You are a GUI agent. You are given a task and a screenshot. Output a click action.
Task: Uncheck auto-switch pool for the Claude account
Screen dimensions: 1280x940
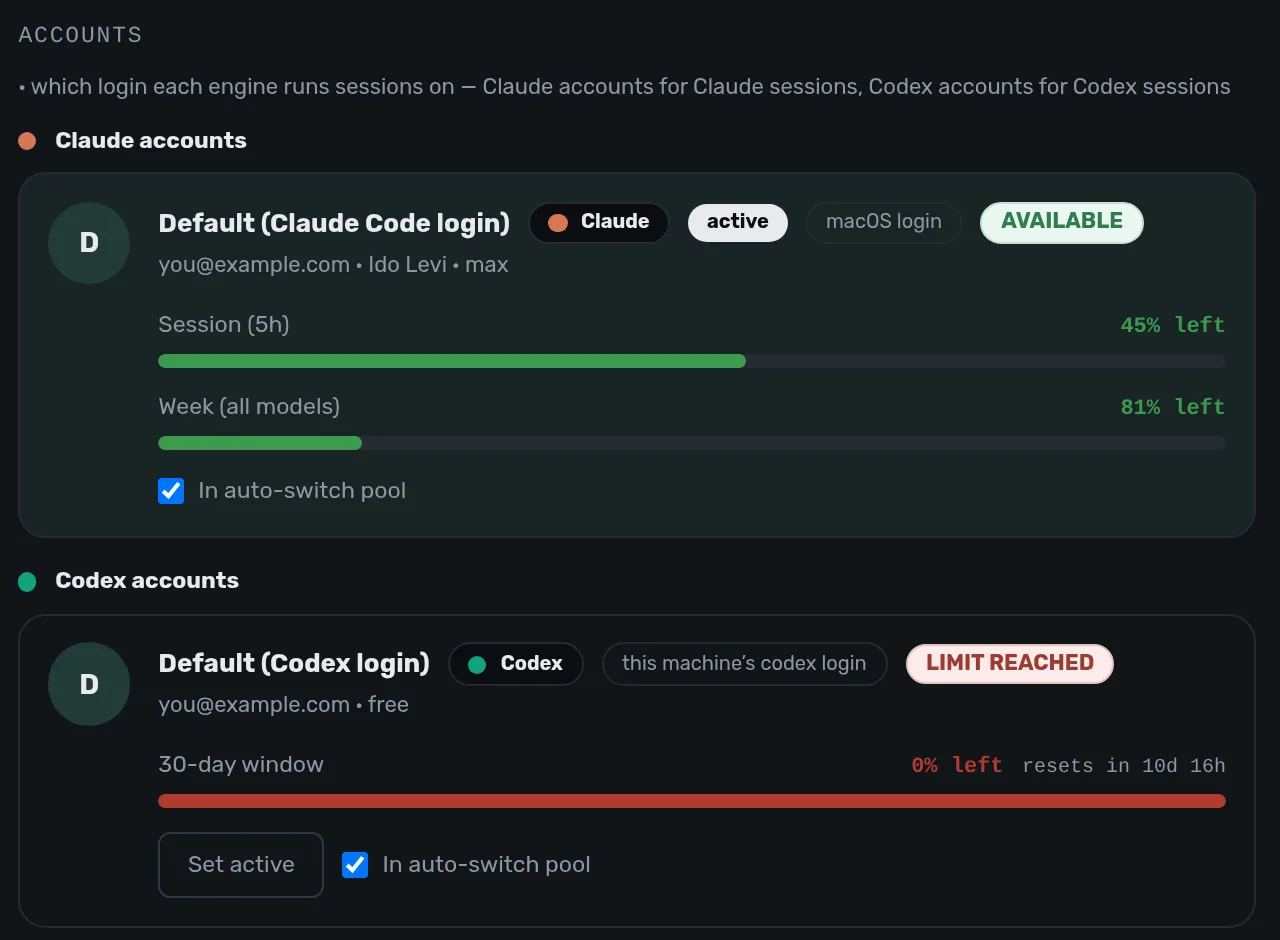pyautogui.click(x=171, y=491)
